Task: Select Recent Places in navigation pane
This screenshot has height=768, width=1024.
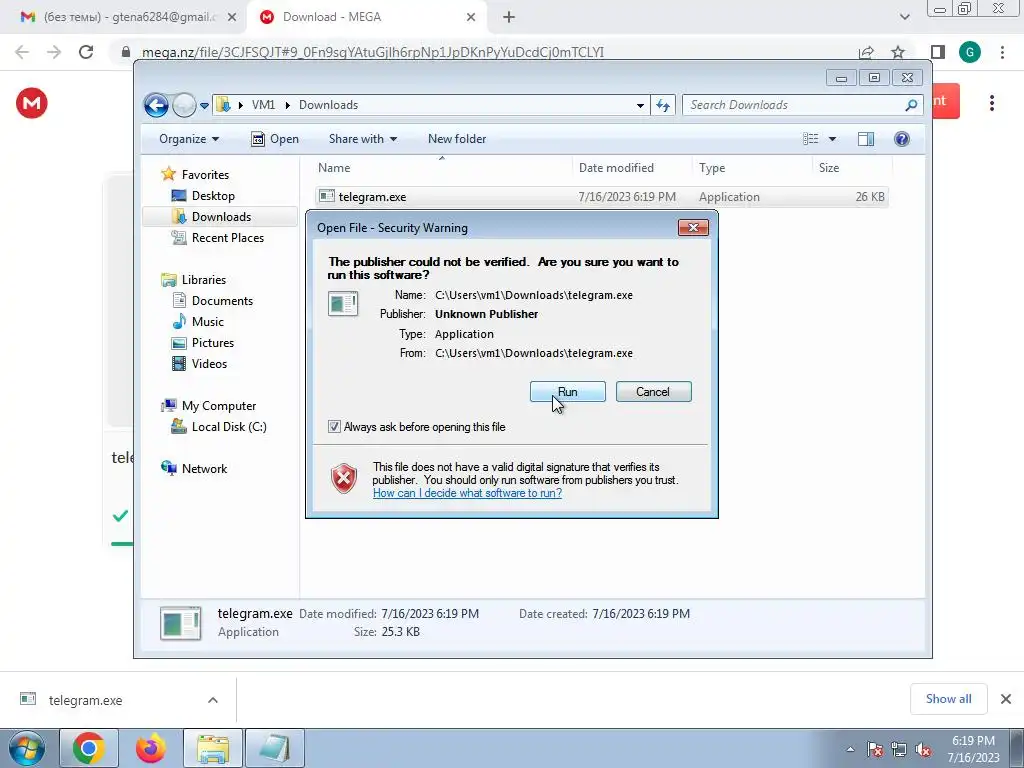Action: pos(227,238)
